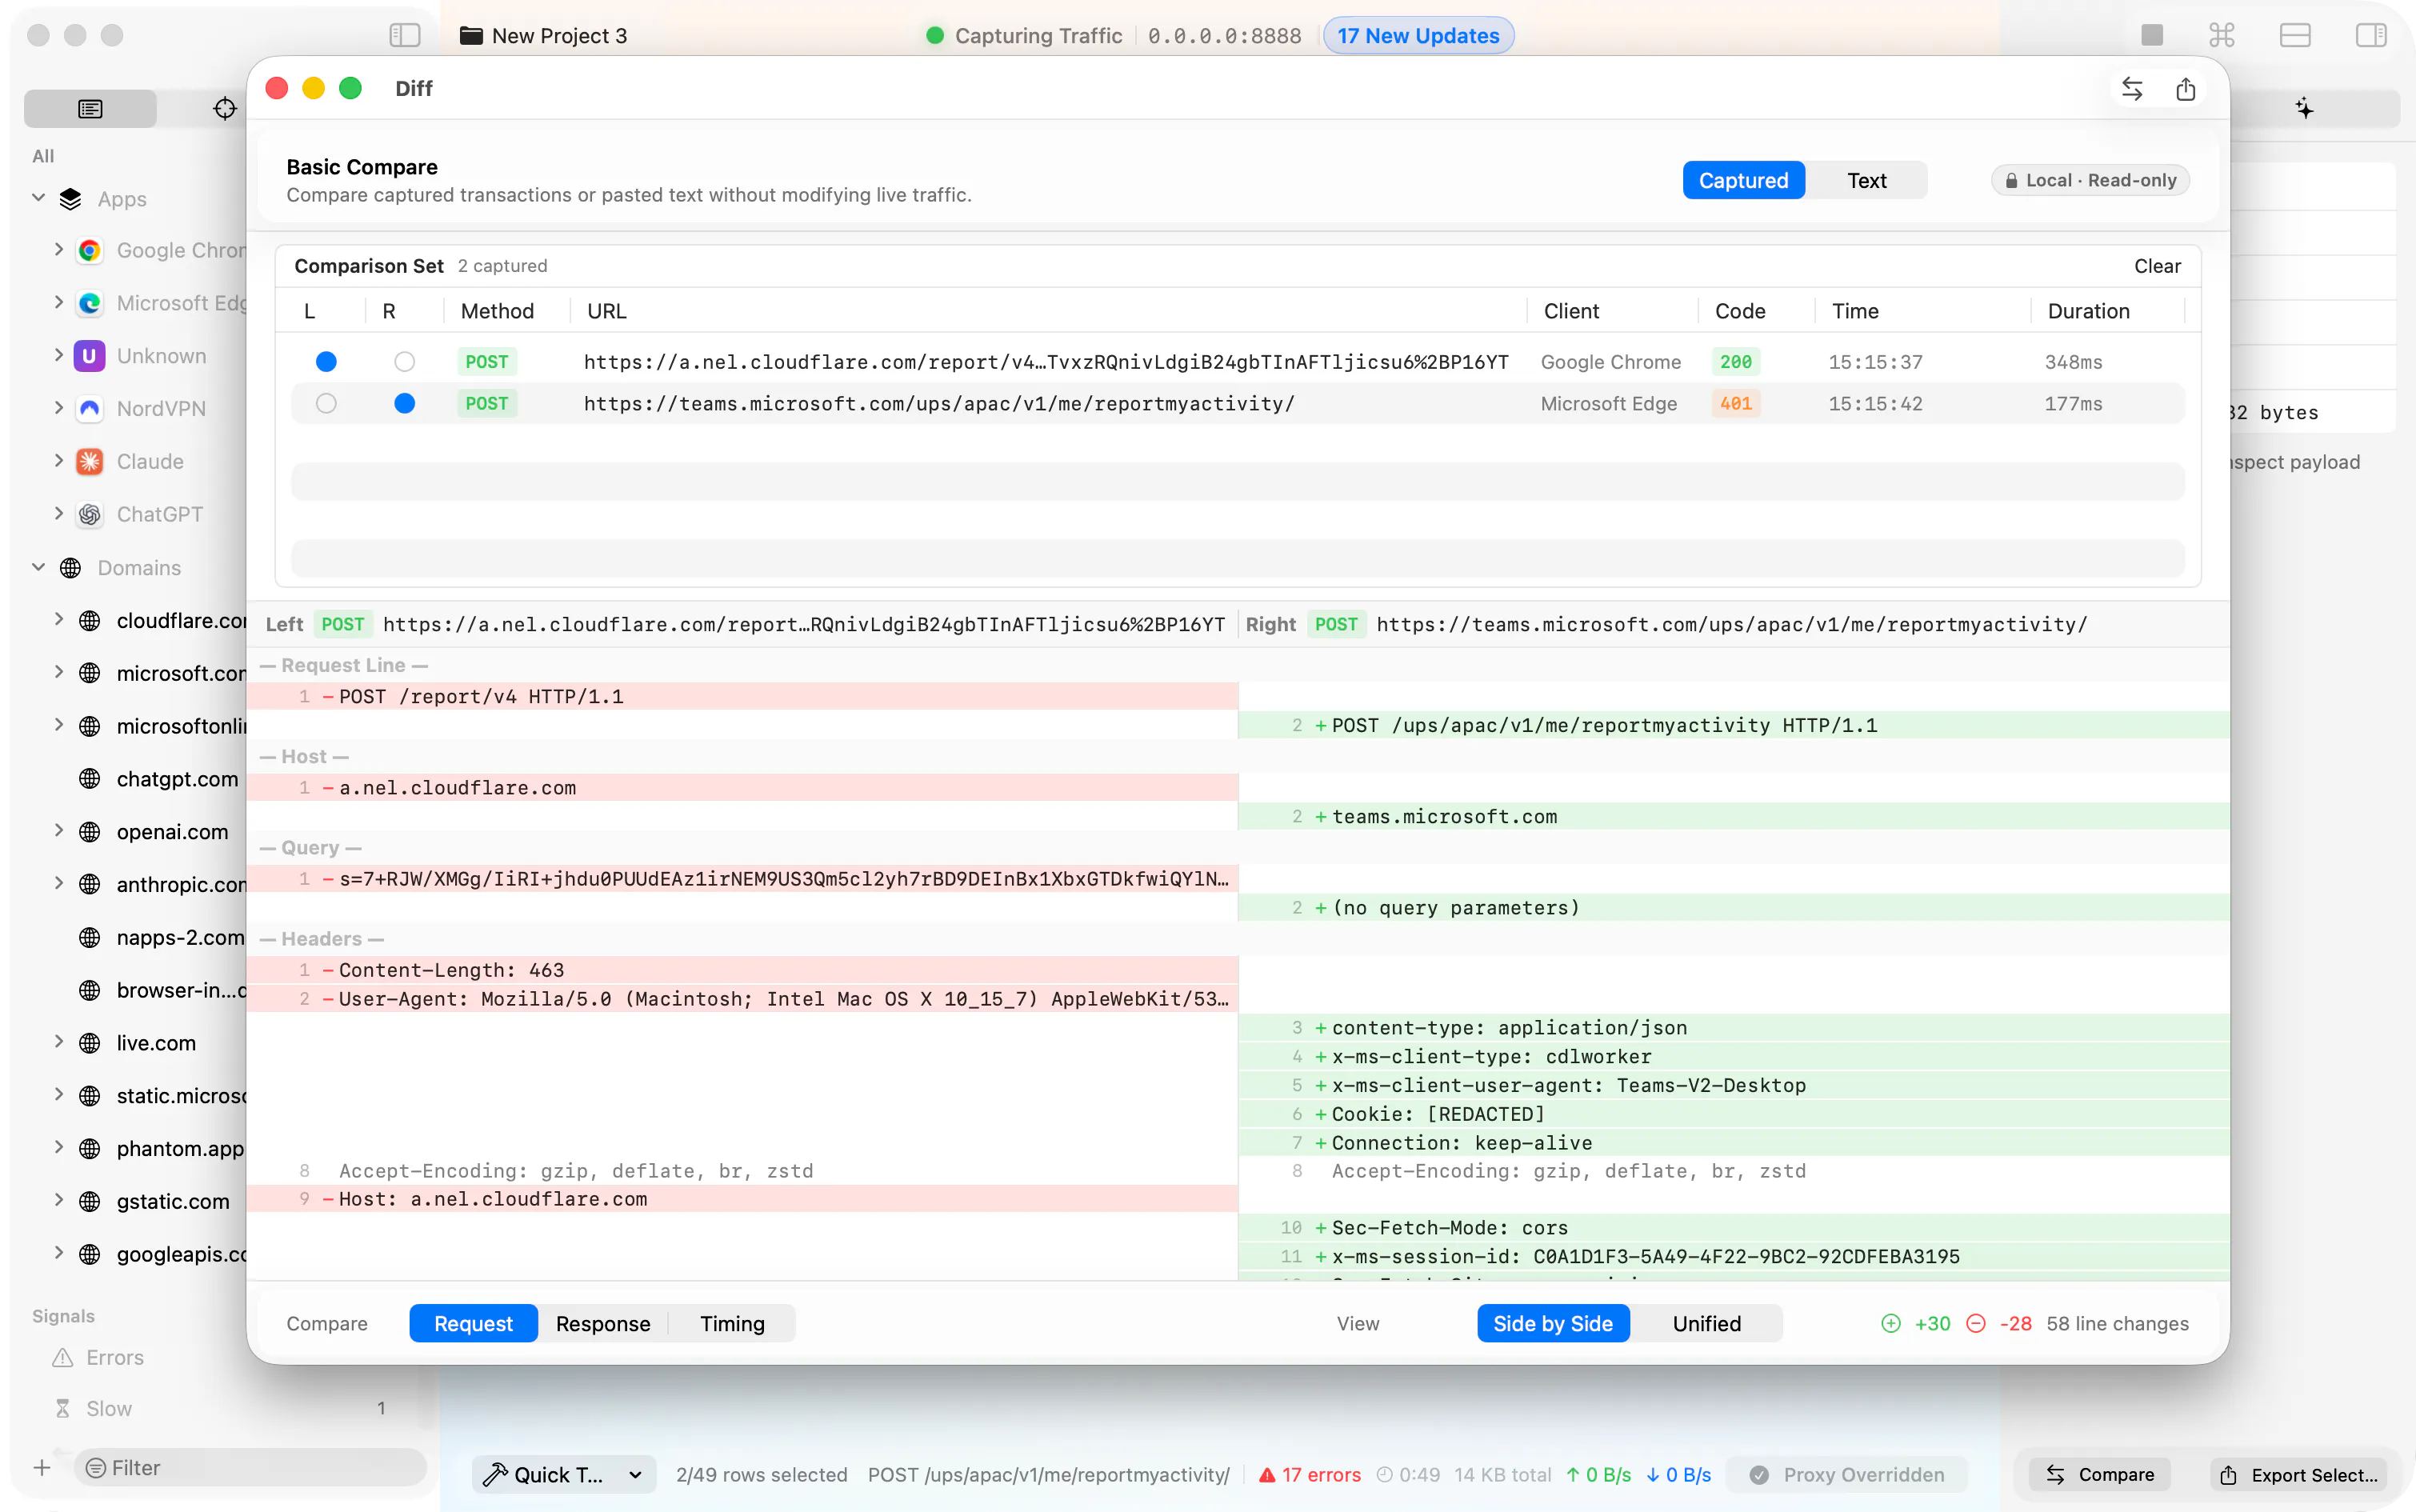Select right radio for cloudflare POST row
Image resolution: width=2416 pixels, height=1512 pixels.
pyautogui.click(x=404, y=361)
